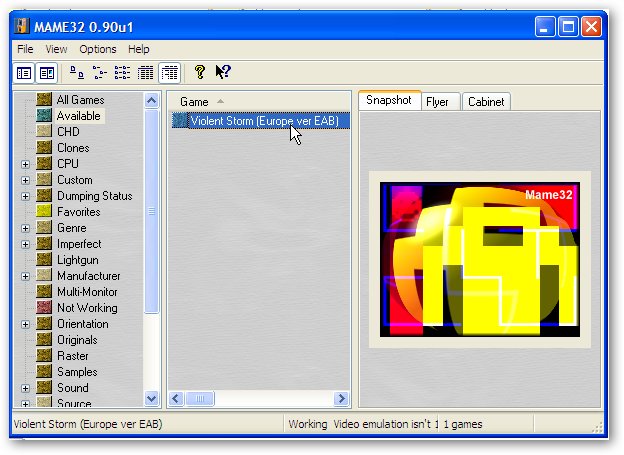
Task: Select the Custom tree label
Action: (75, 180)
